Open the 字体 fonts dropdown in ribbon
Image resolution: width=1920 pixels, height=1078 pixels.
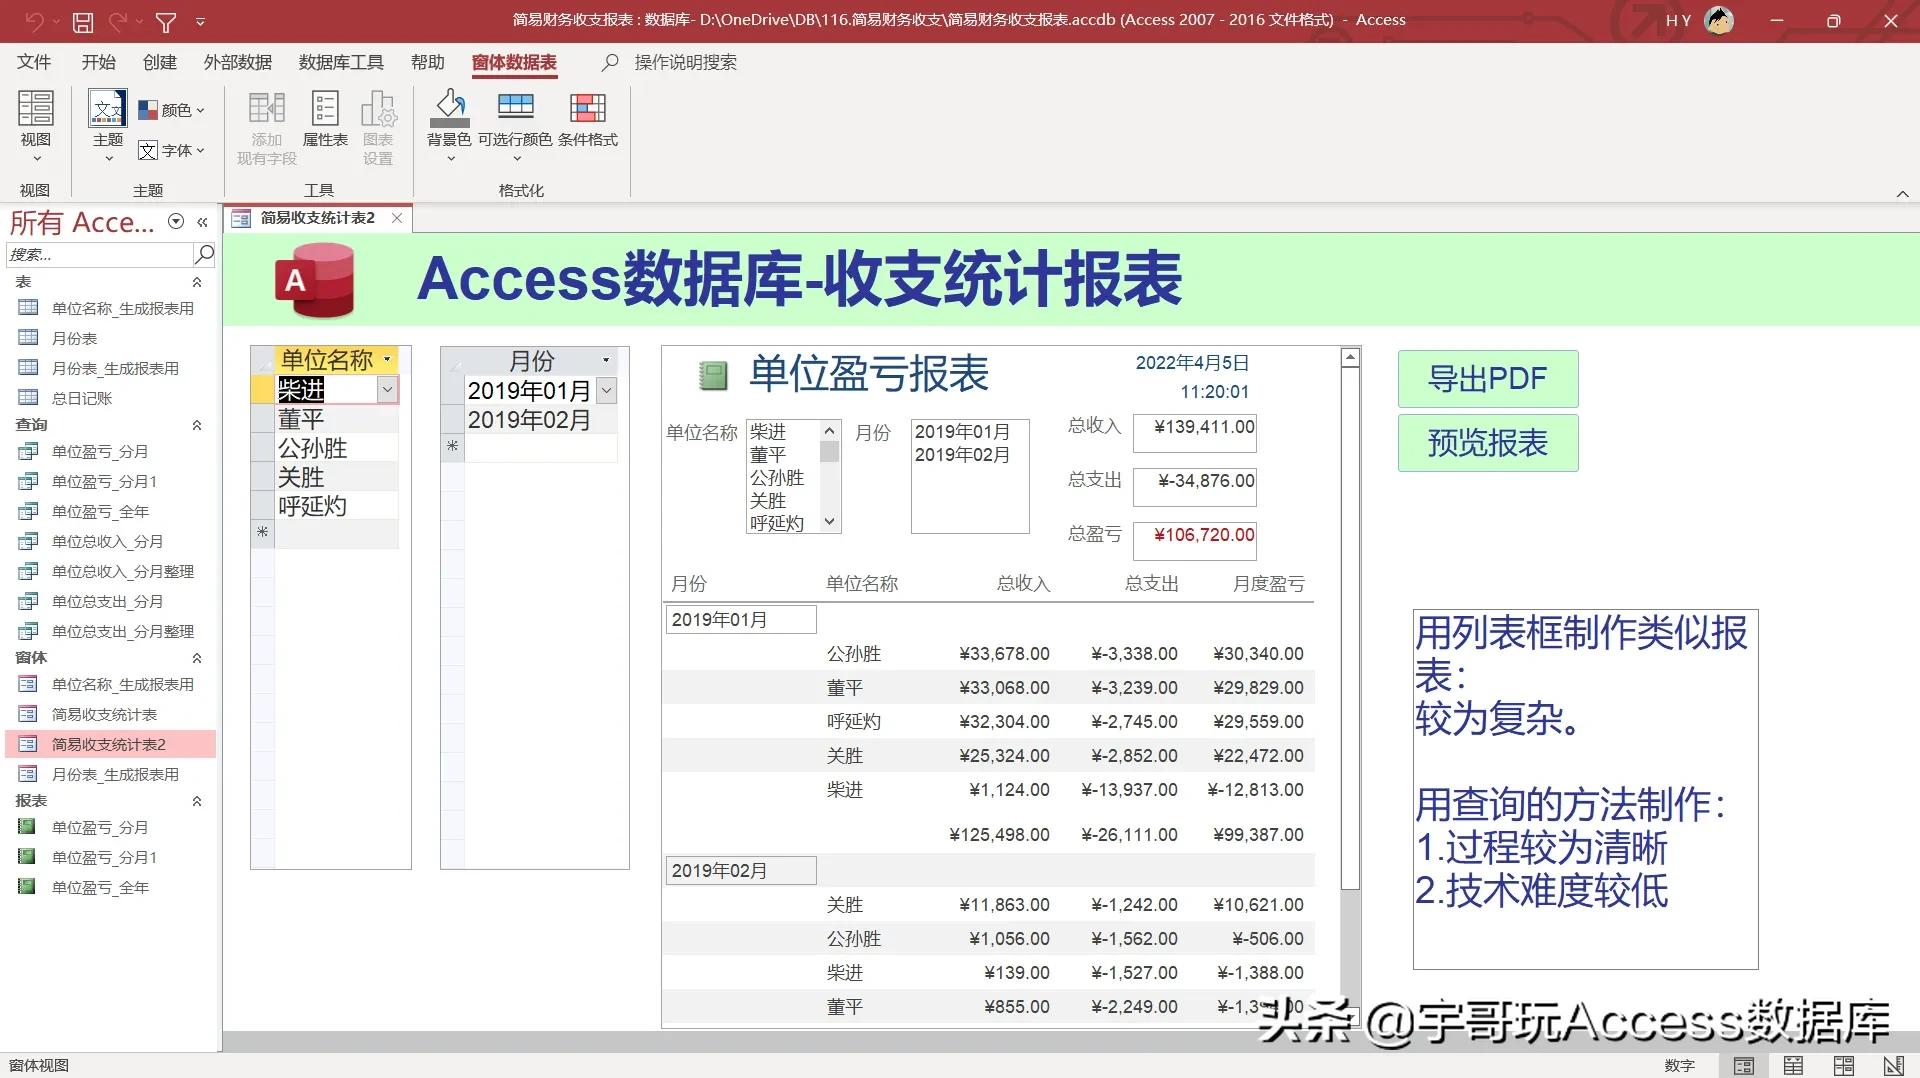click(x=171, y=150)
